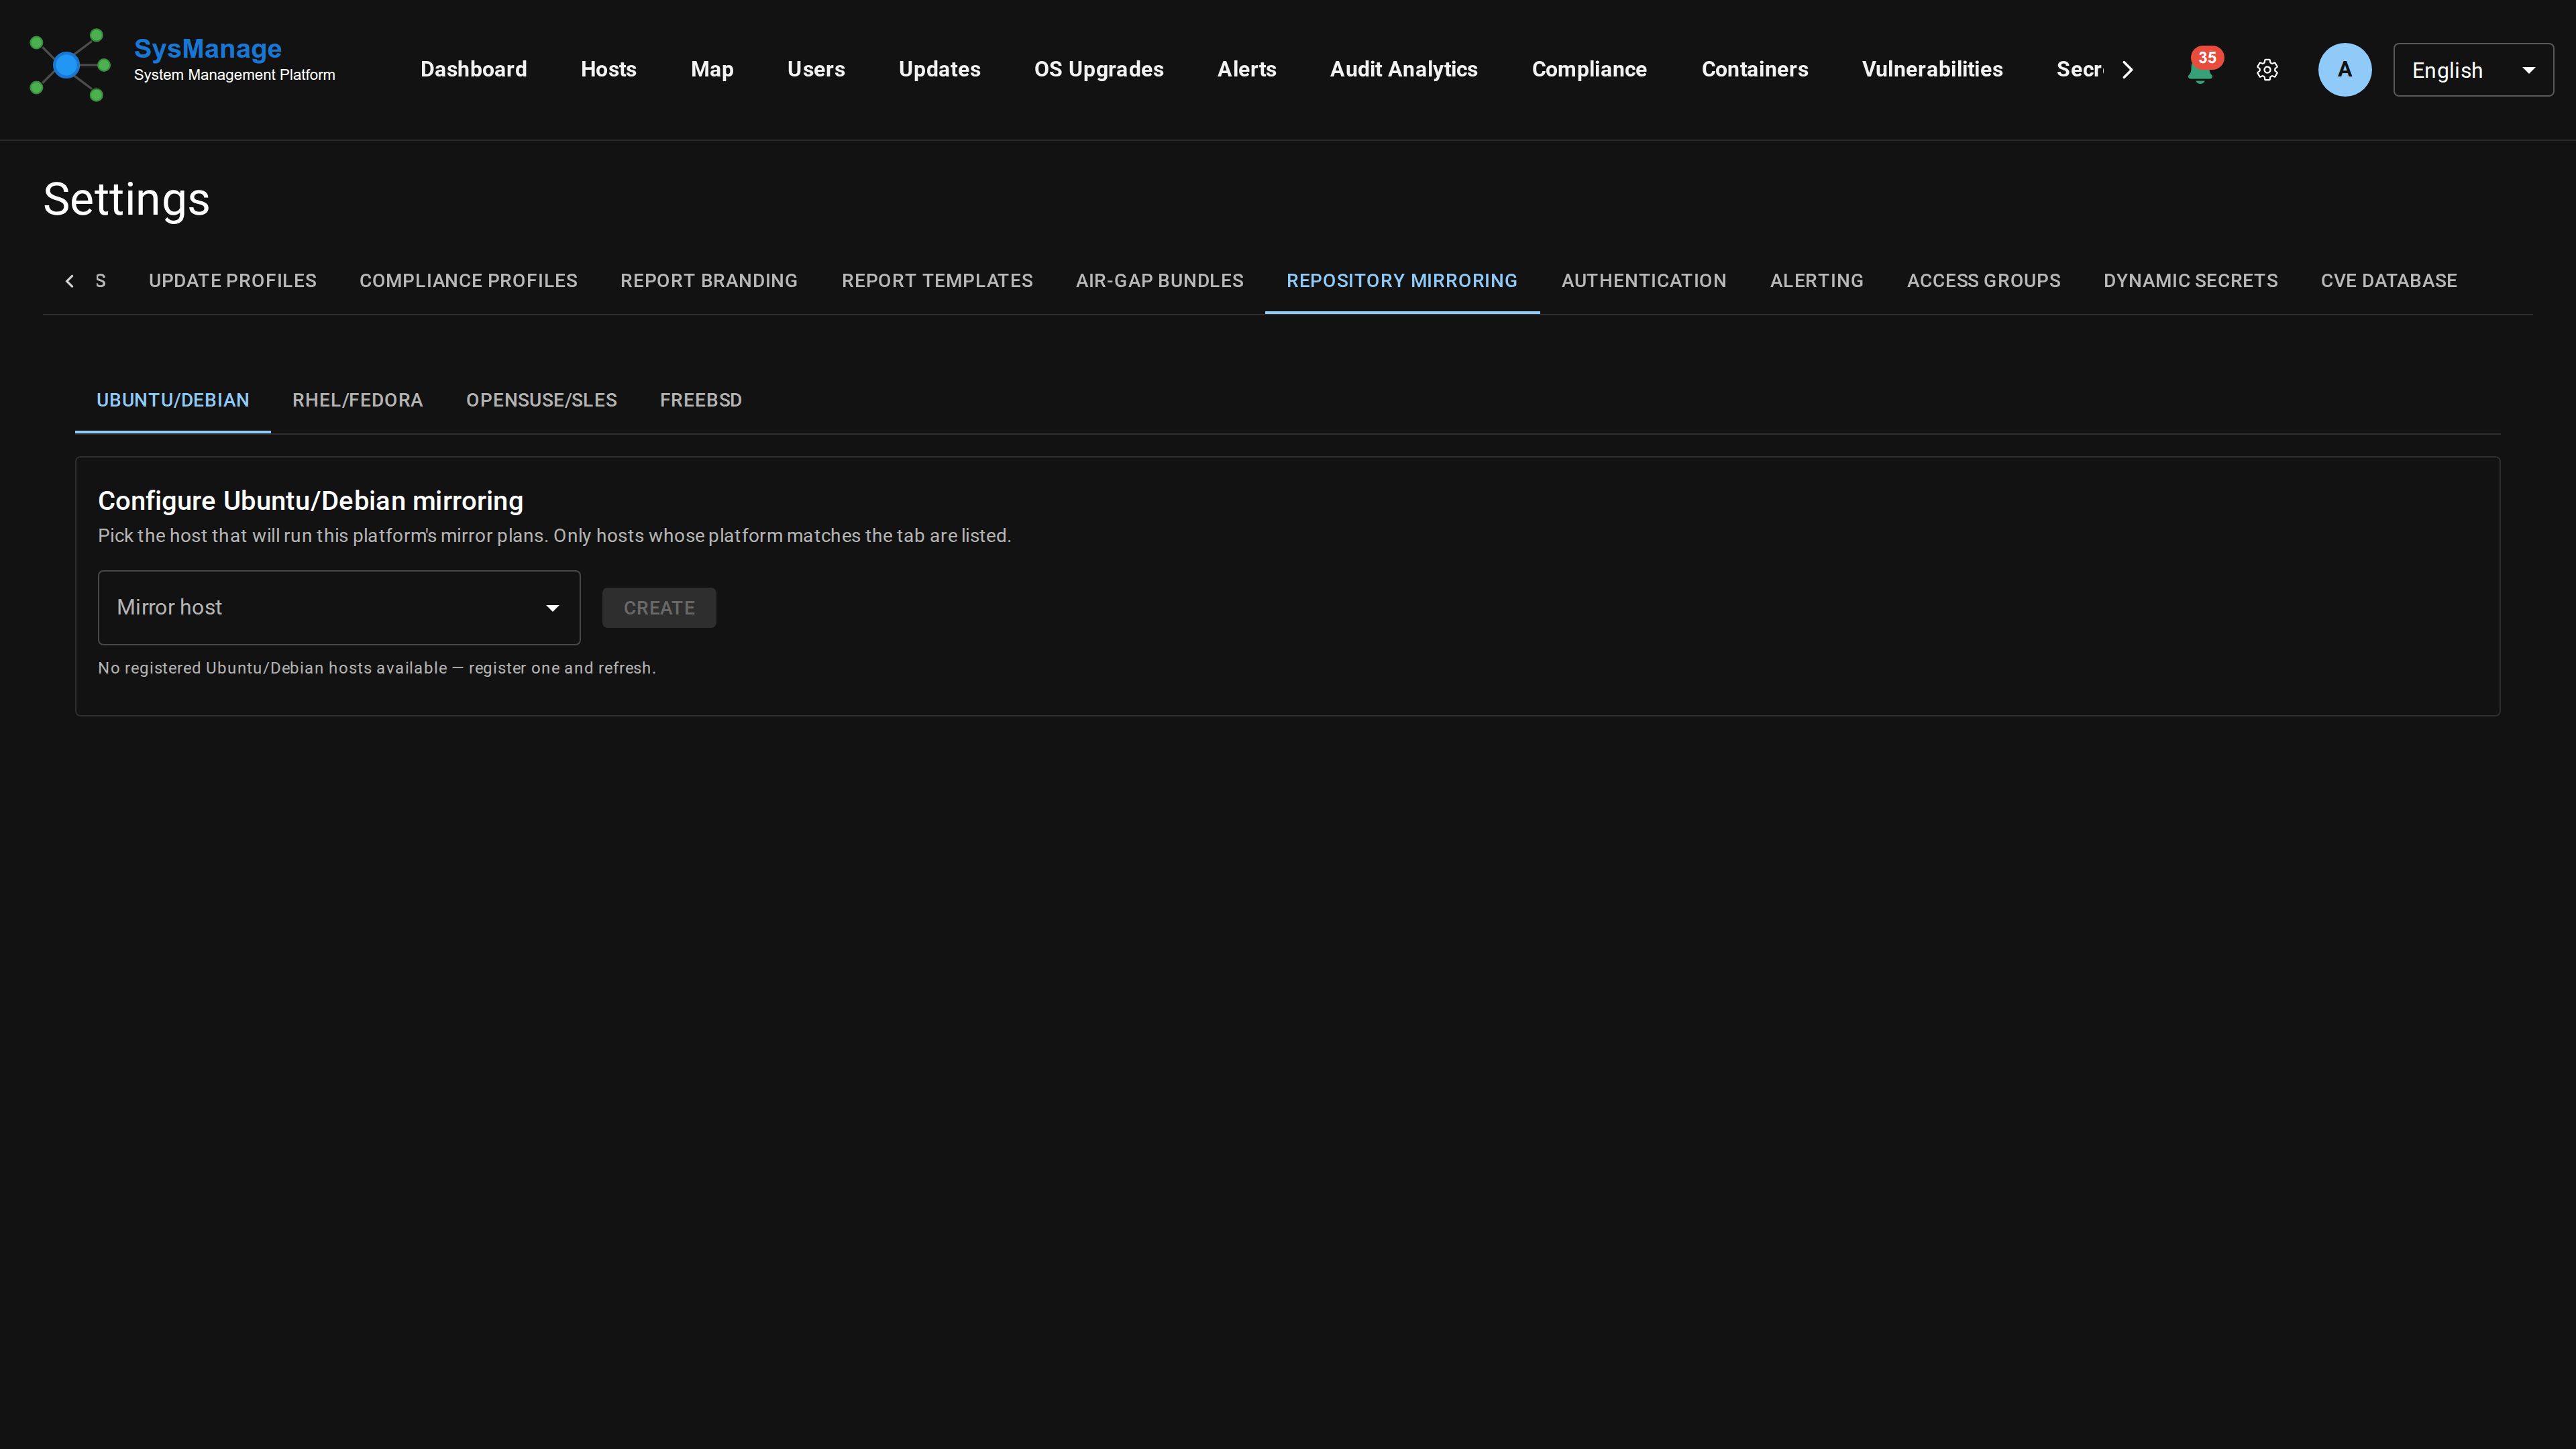The image size is (2576, 1449).
Task: Open the Map page
Action: coord(712,69)
